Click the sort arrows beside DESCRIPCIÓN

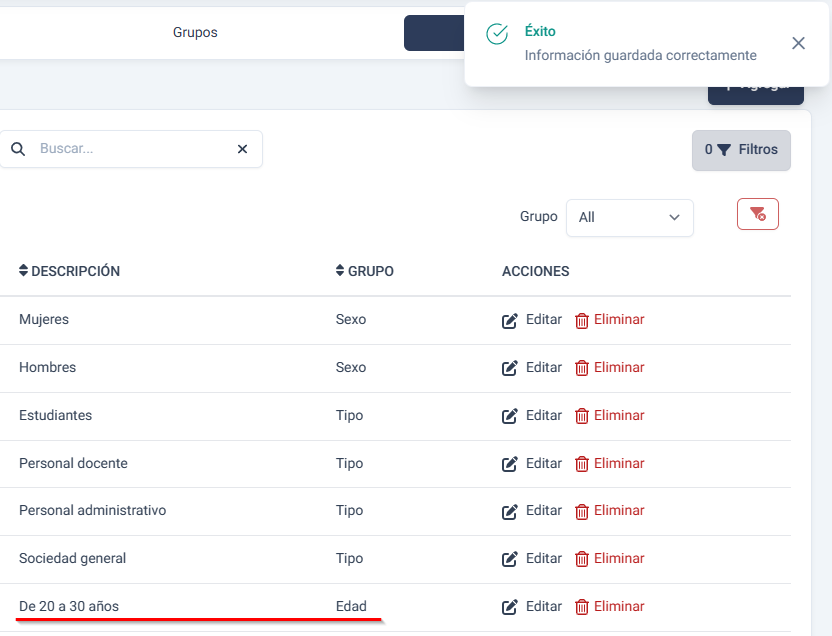tap(24, 271)
